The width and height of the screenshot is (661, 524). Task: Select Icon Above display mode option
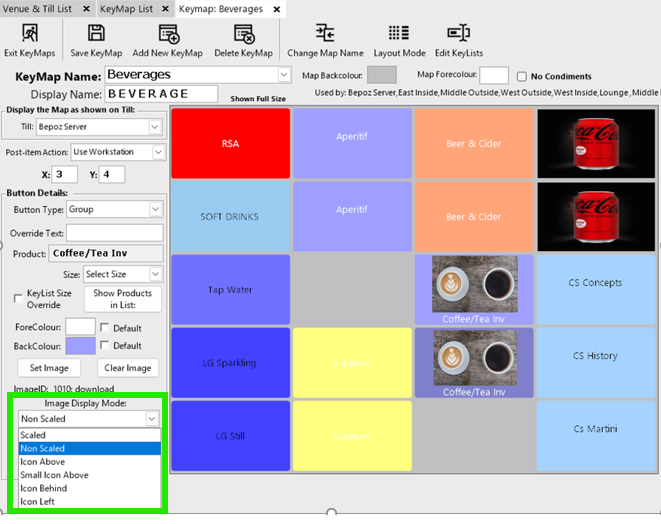44,462
